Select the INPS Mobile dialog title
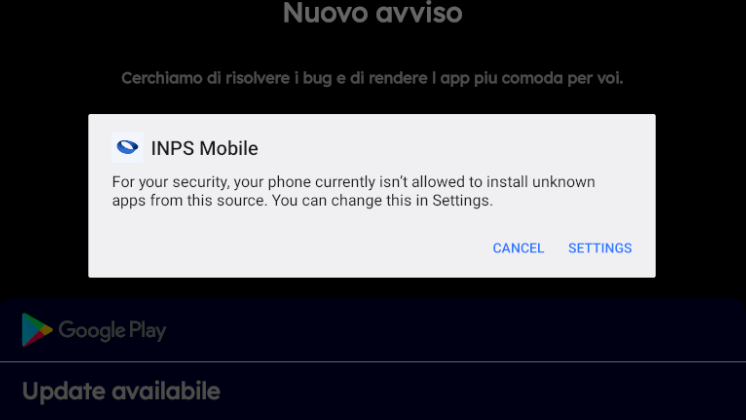The image size is (746, 420). pyautogui.click(x=205, y=148)
